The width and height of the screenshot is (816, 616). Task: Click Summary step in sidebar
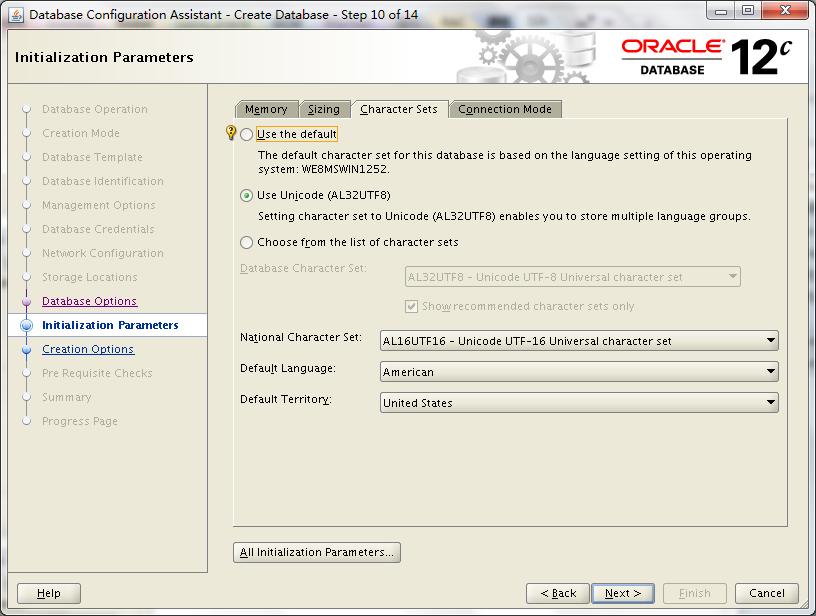coord(67,397)
